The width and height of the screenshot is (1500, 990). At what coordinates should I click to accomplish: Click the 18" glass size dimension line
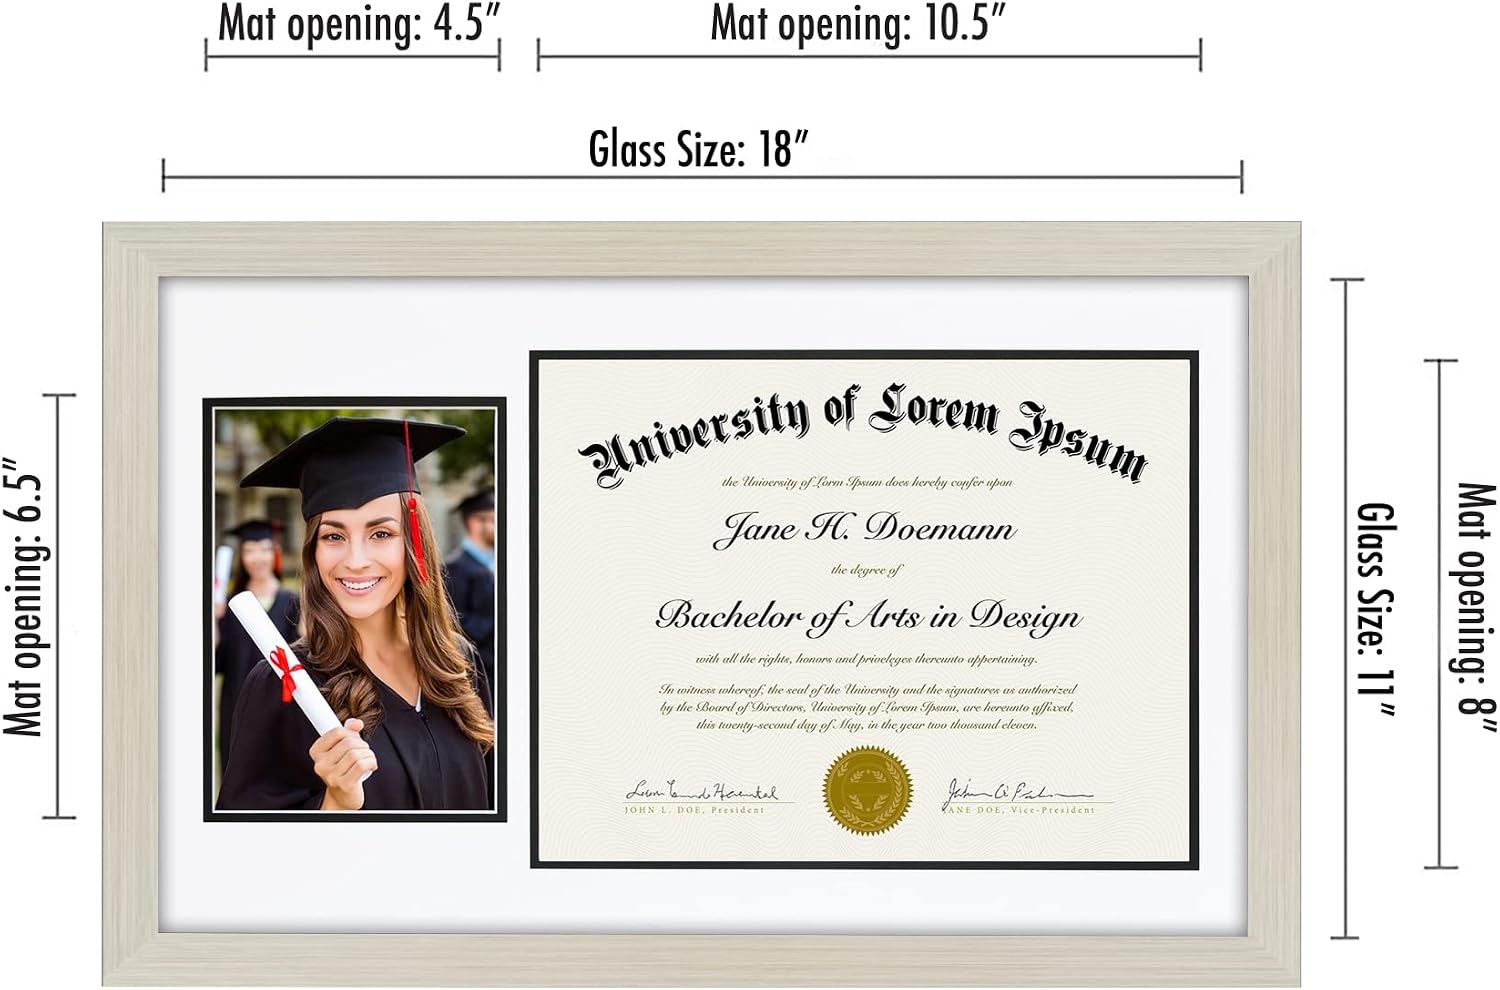(702, 179)
